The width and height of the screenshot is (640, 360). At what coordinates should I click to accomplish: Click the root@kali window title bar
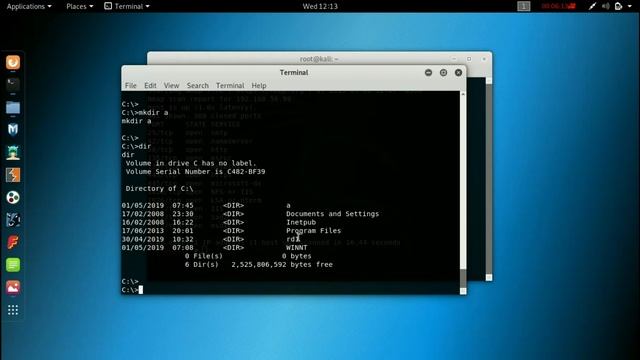point(319,59)
